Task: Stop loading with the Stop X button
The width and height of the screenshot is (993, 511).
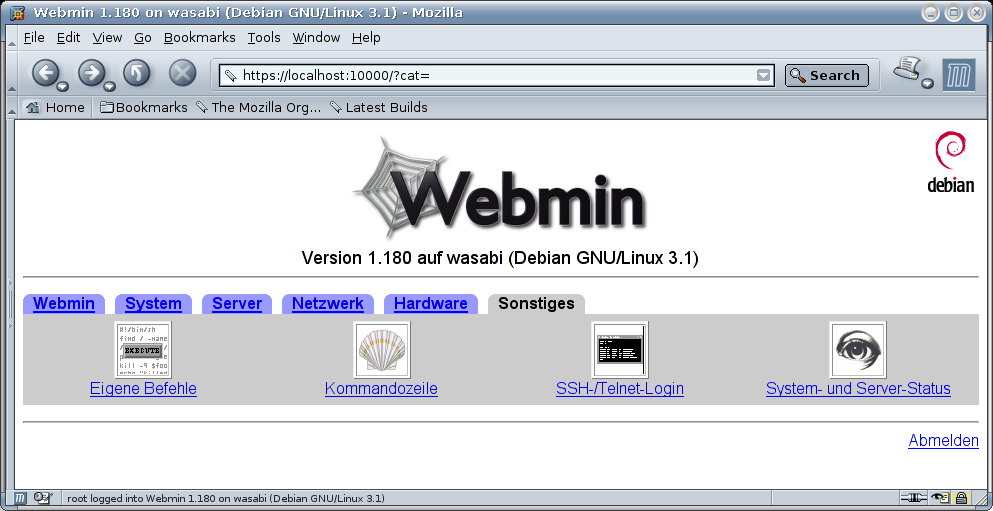Action: (x=182, y=73)
